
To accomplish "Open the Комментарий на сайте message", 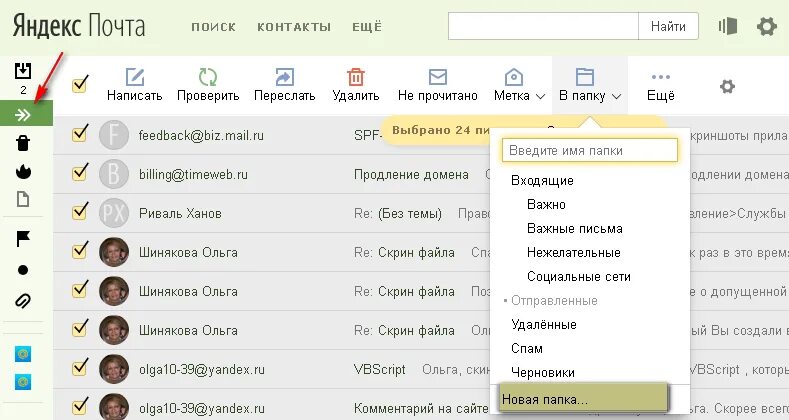I will pos(421,408).
